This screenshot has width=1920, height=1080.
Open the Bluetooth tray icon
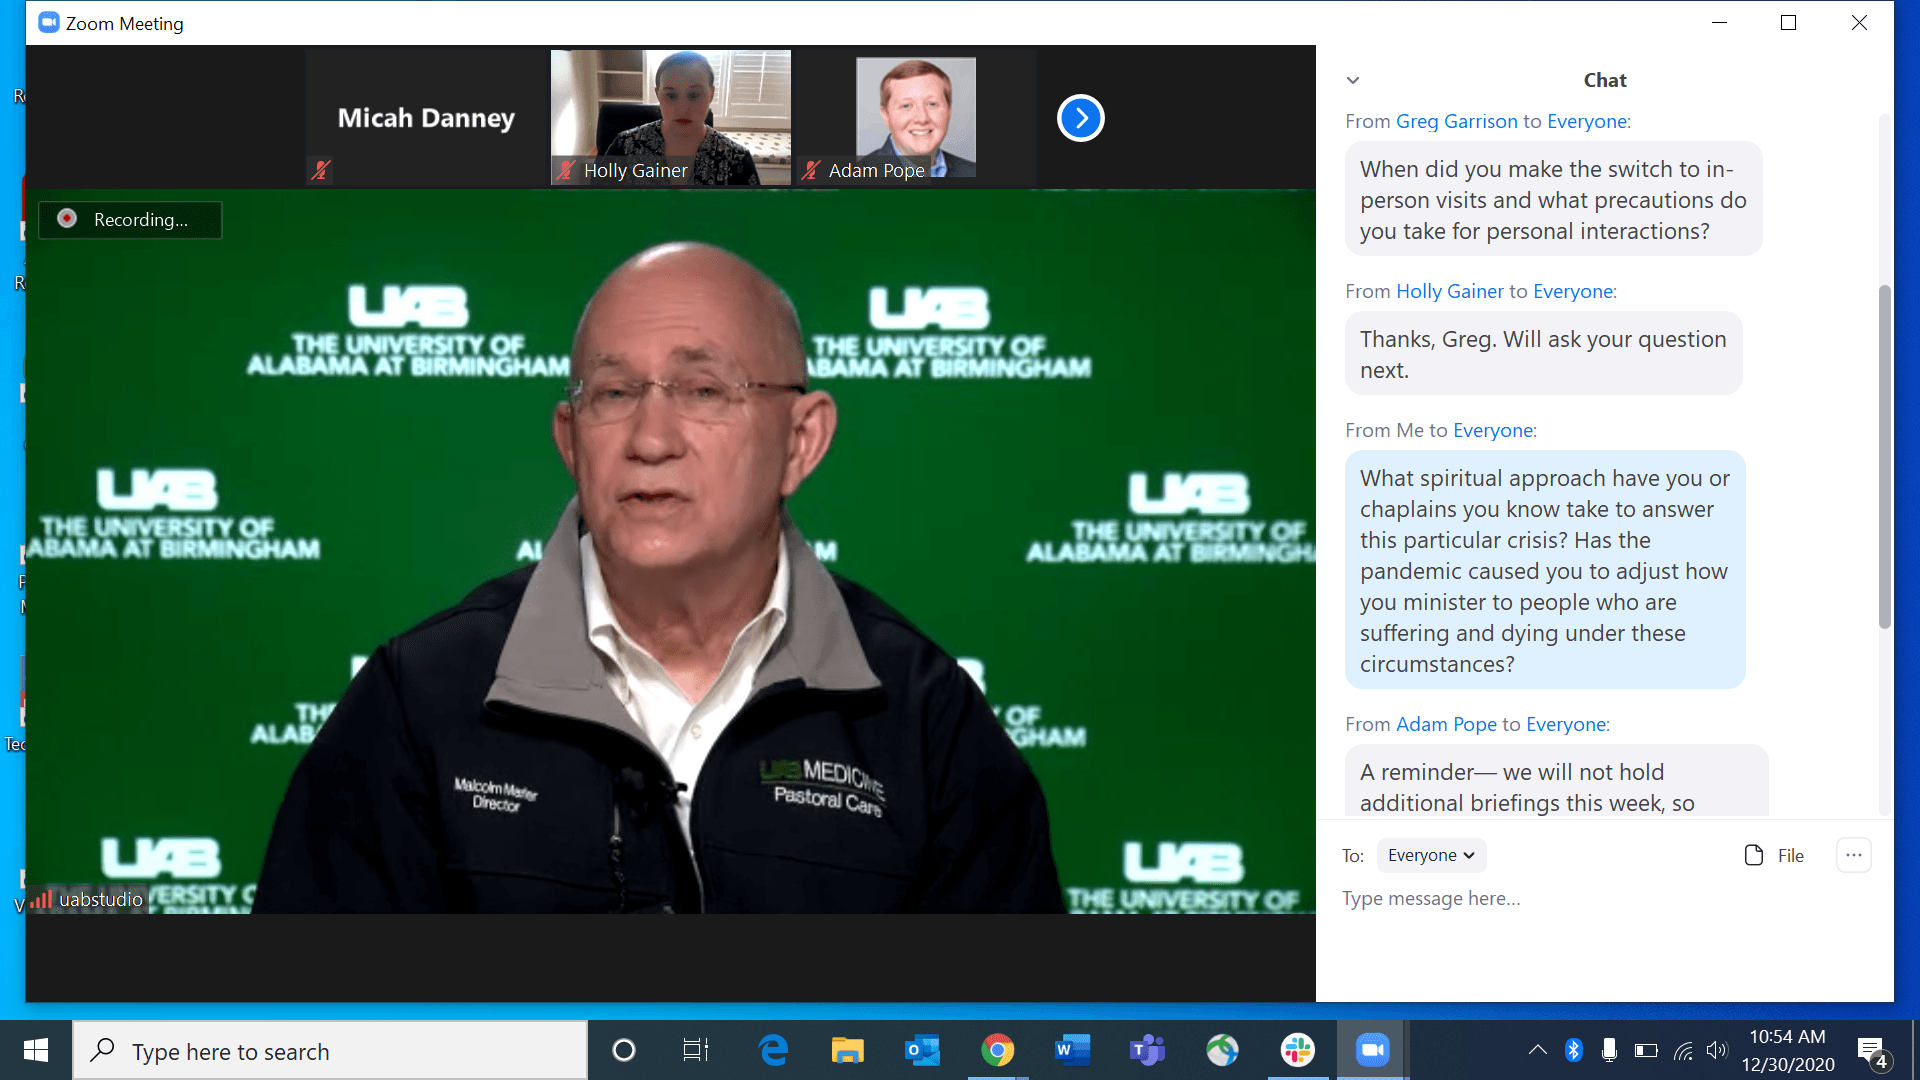(1574, 1050)
